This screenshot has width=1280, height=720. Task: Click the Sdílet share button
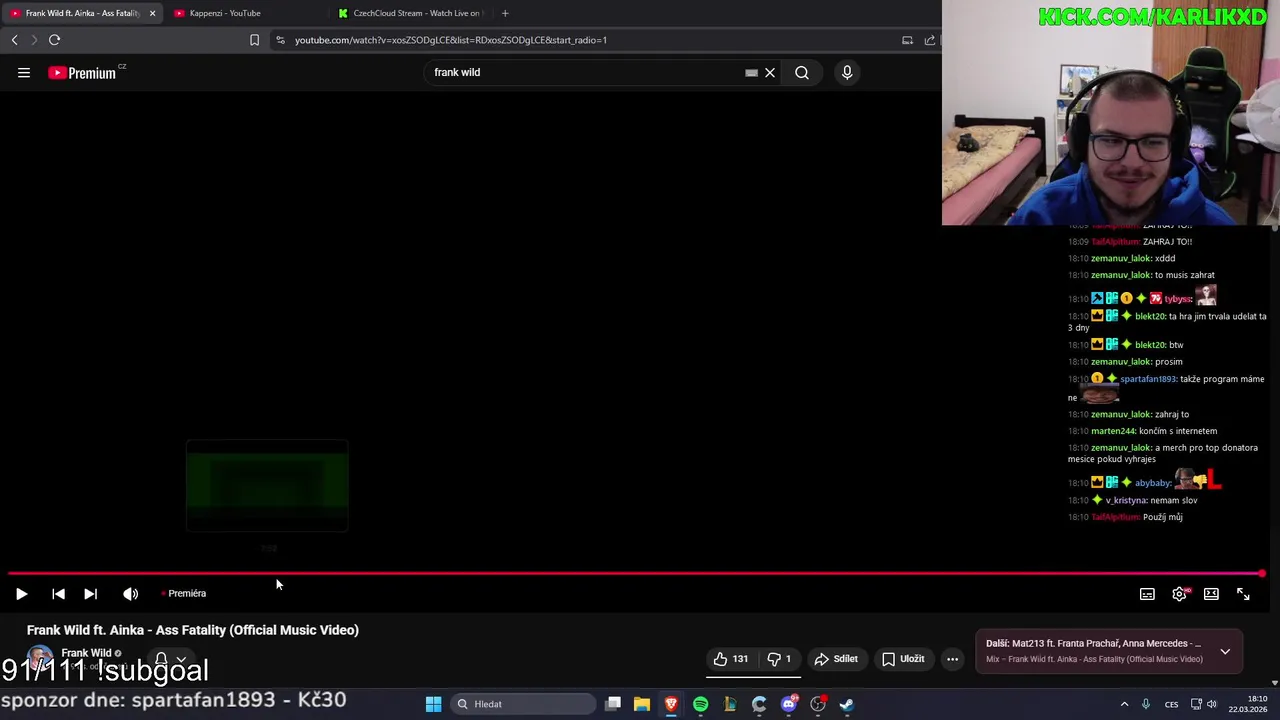(x=836, y=659)
